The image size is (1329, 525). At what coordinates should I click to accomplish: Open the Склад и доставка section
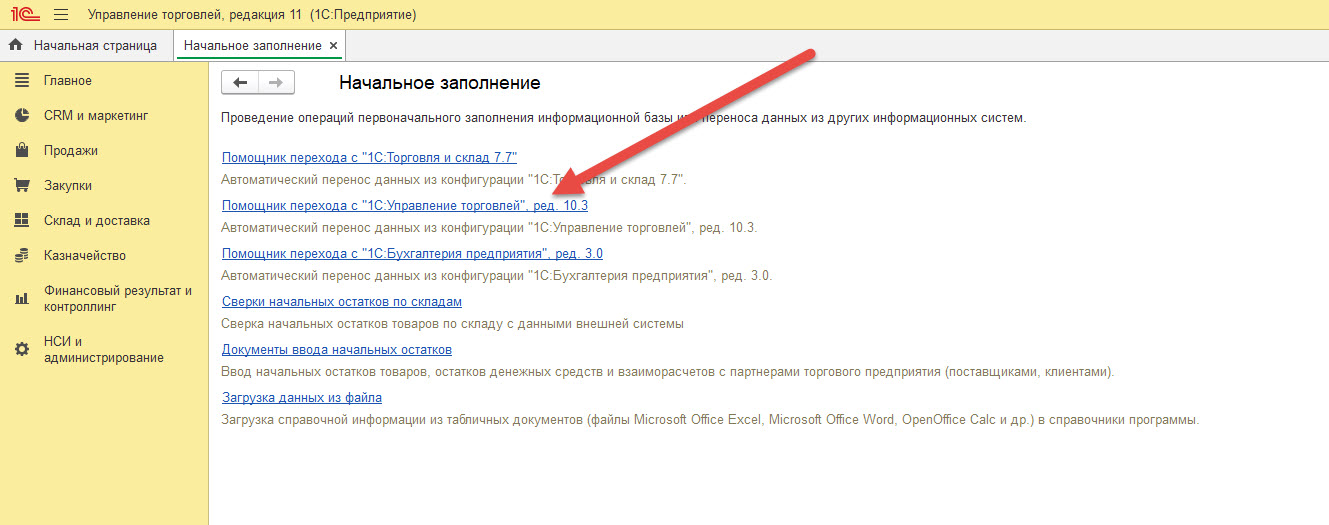click(97, 221)
